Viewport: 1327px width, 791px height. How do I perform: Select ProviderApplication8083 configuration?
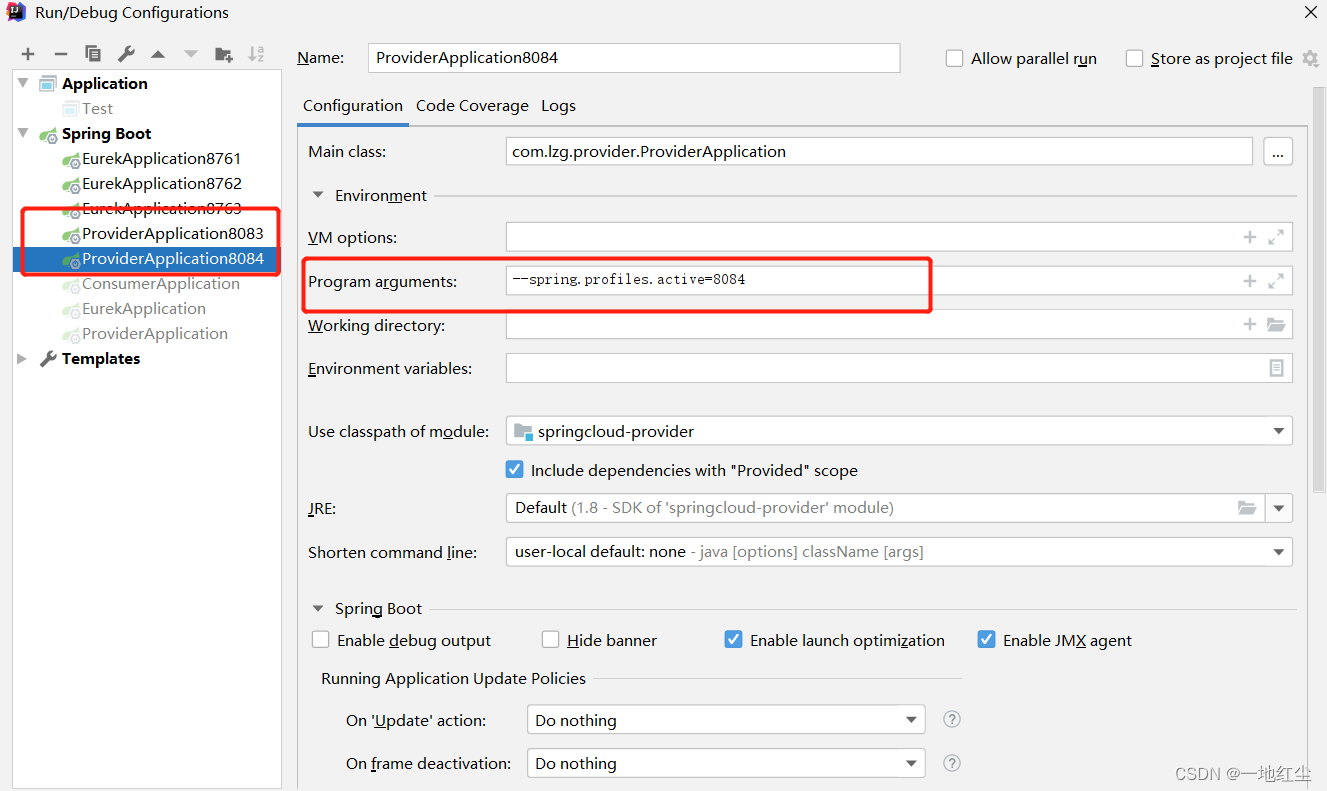pos(173,233)
